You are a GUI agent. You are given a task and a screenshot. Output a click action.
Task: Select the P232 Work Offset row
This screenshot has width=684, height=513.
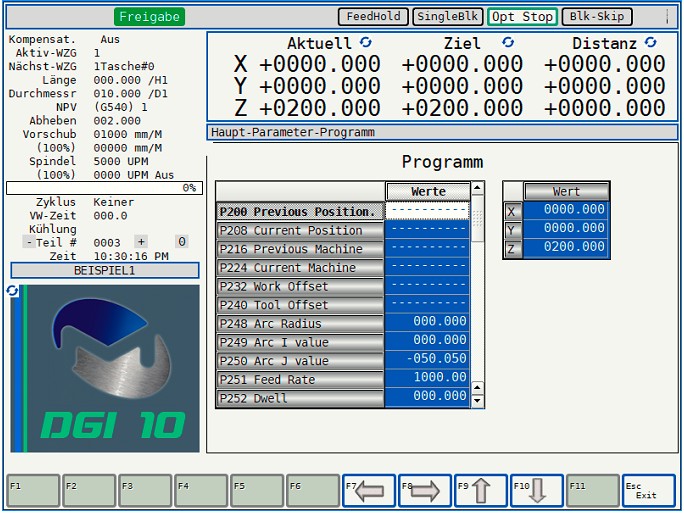pyautogui.click(x=300, y=287)
